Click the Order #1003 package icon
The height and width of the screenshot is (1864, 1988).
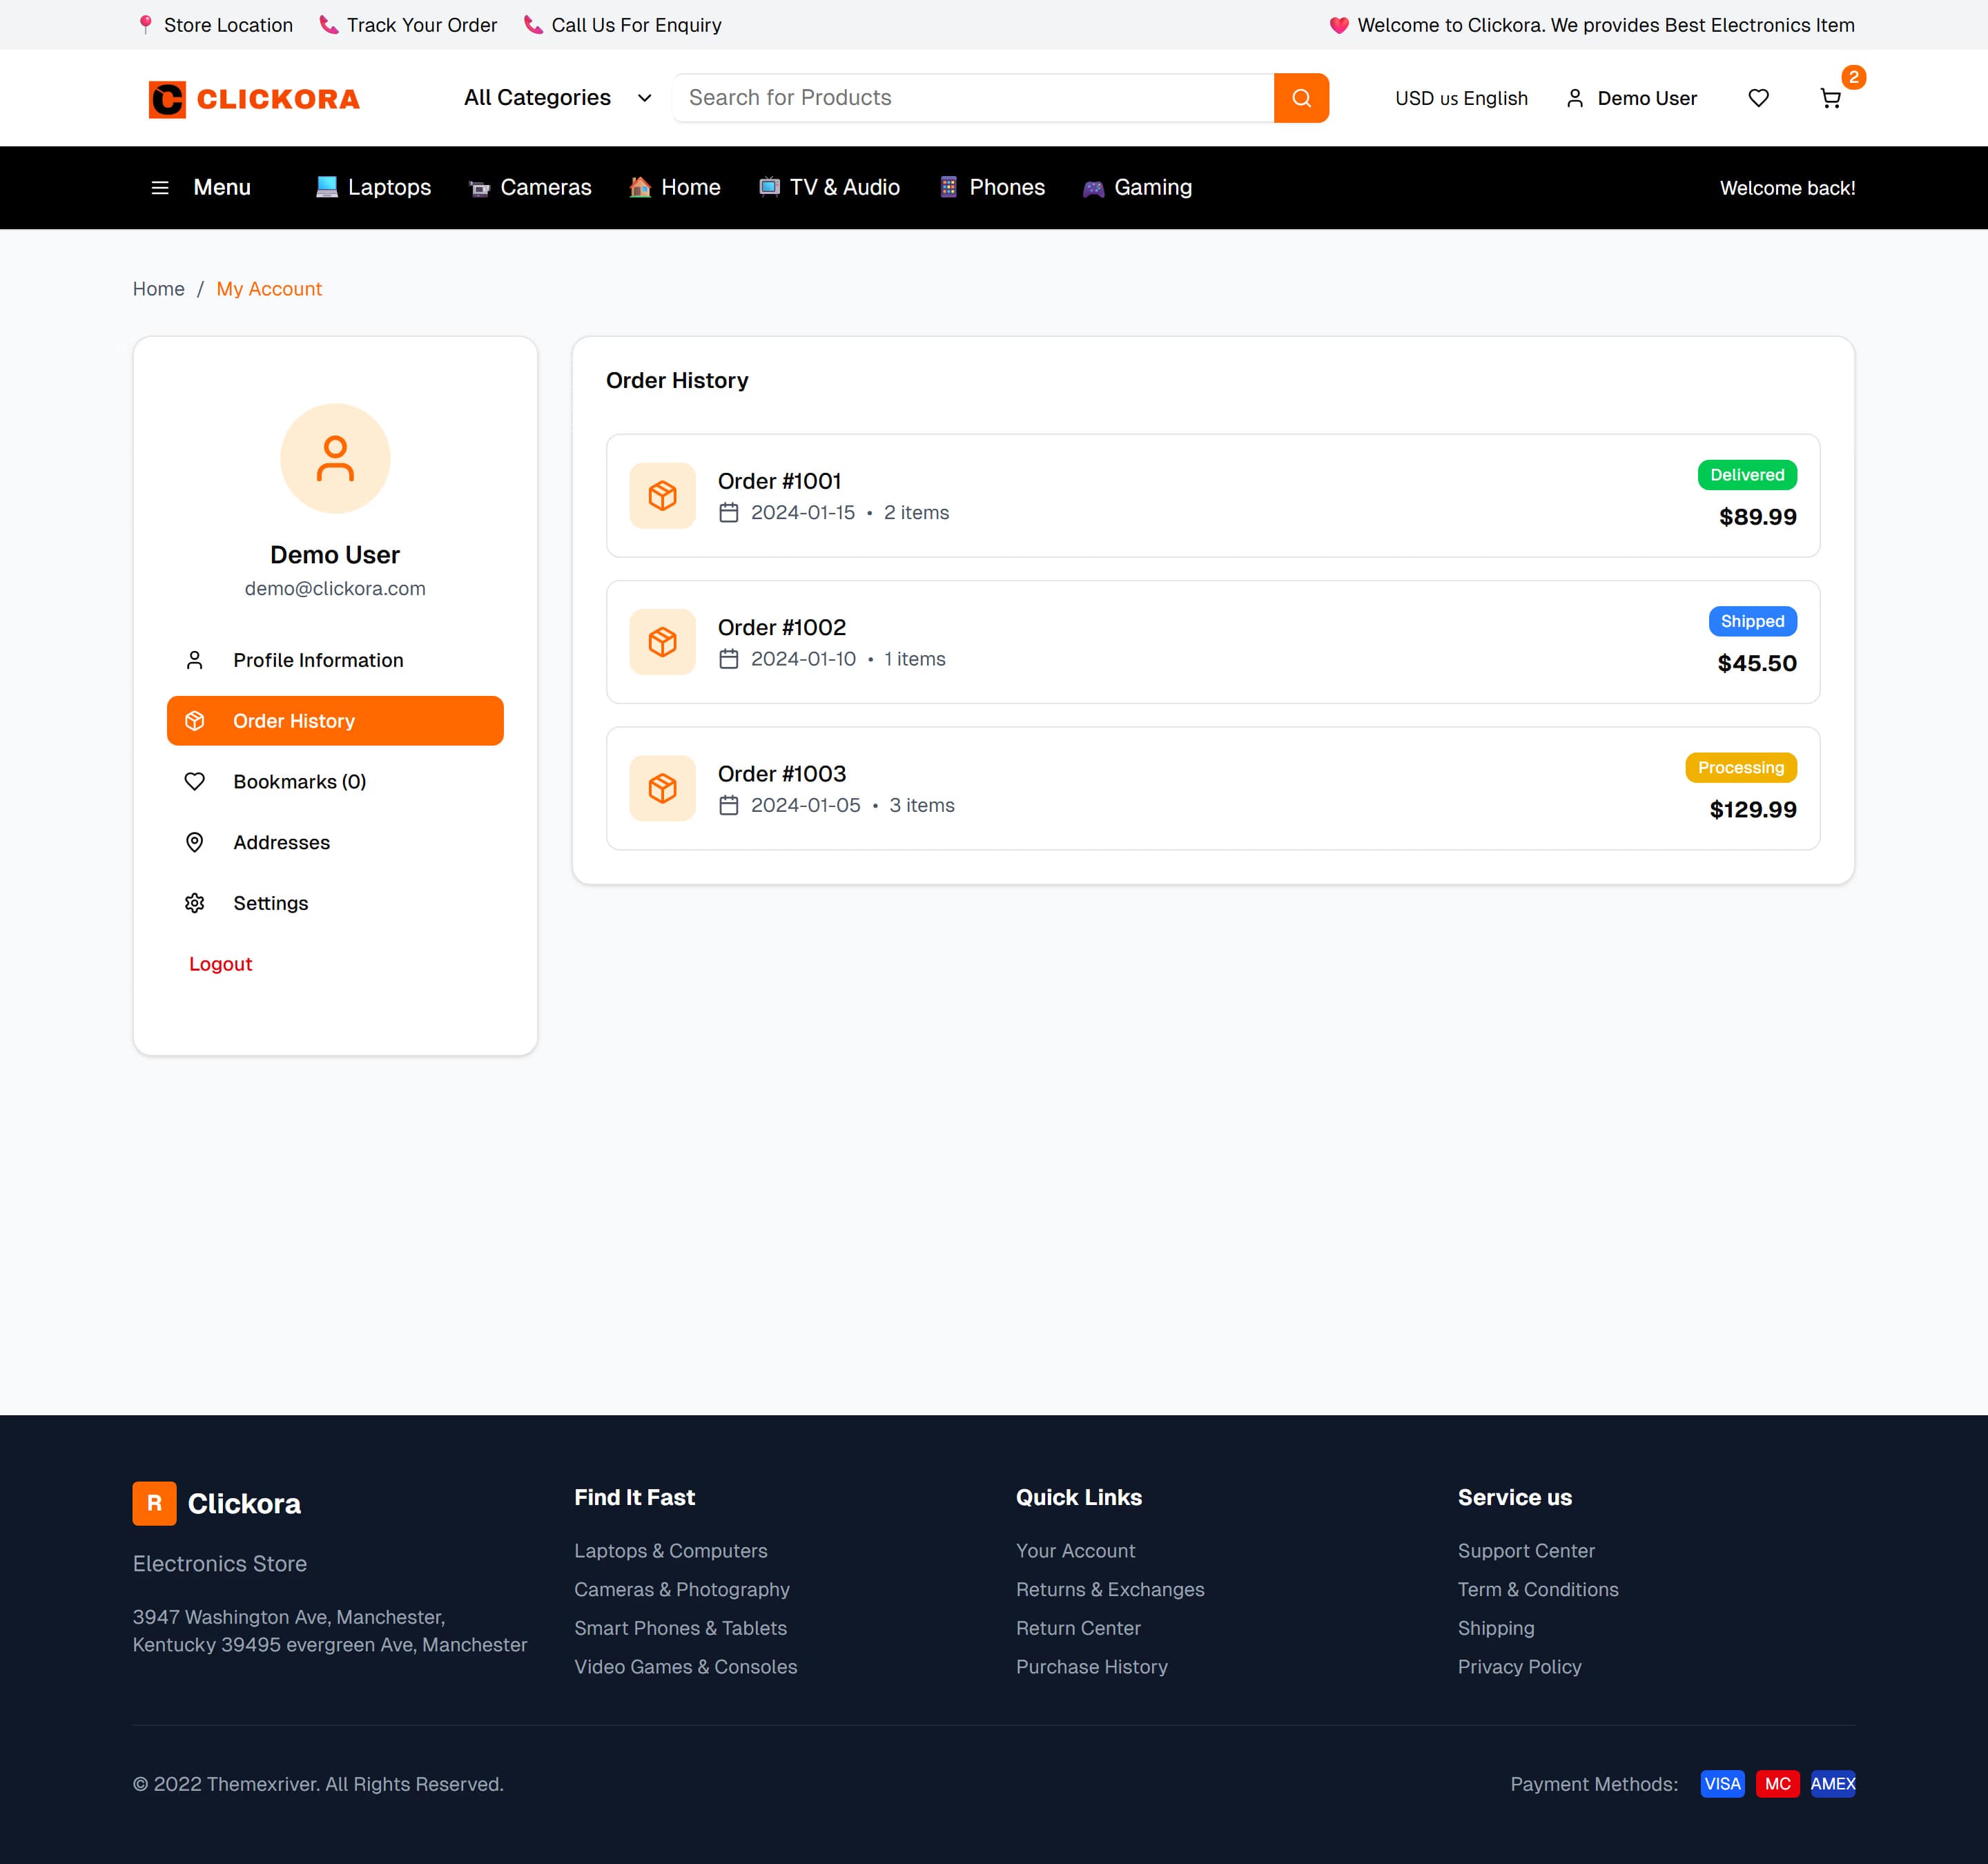pyautogui.click(x=662, y=788)
